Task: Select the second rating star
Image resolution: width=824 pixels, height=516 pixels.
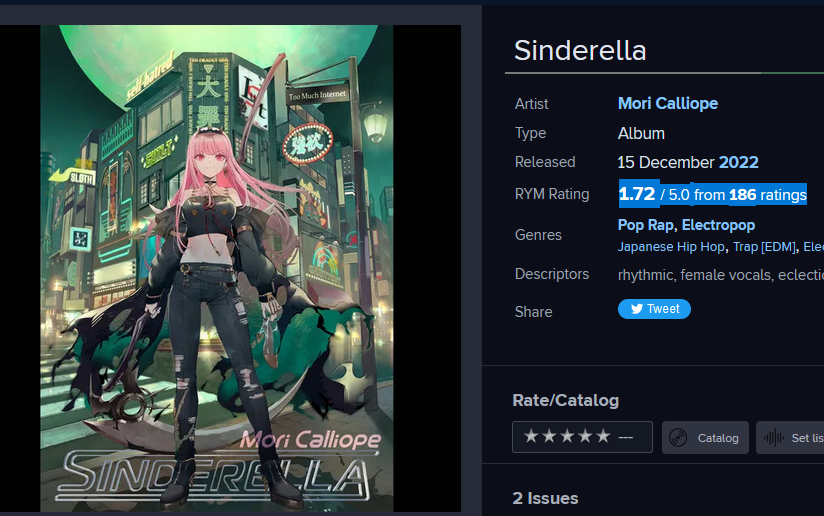Action: point(550,436)
